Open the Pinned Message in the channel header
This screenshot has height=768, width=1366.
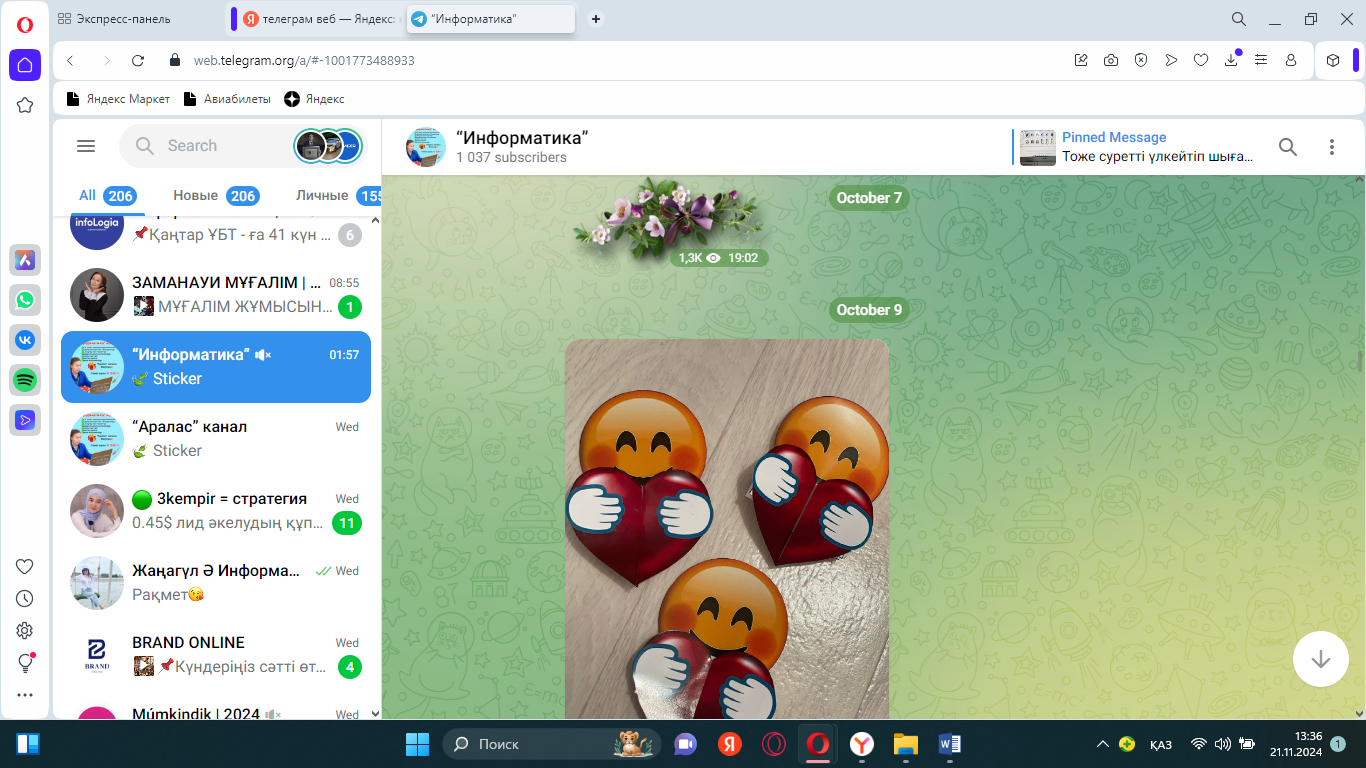[x=1136, y=147]
